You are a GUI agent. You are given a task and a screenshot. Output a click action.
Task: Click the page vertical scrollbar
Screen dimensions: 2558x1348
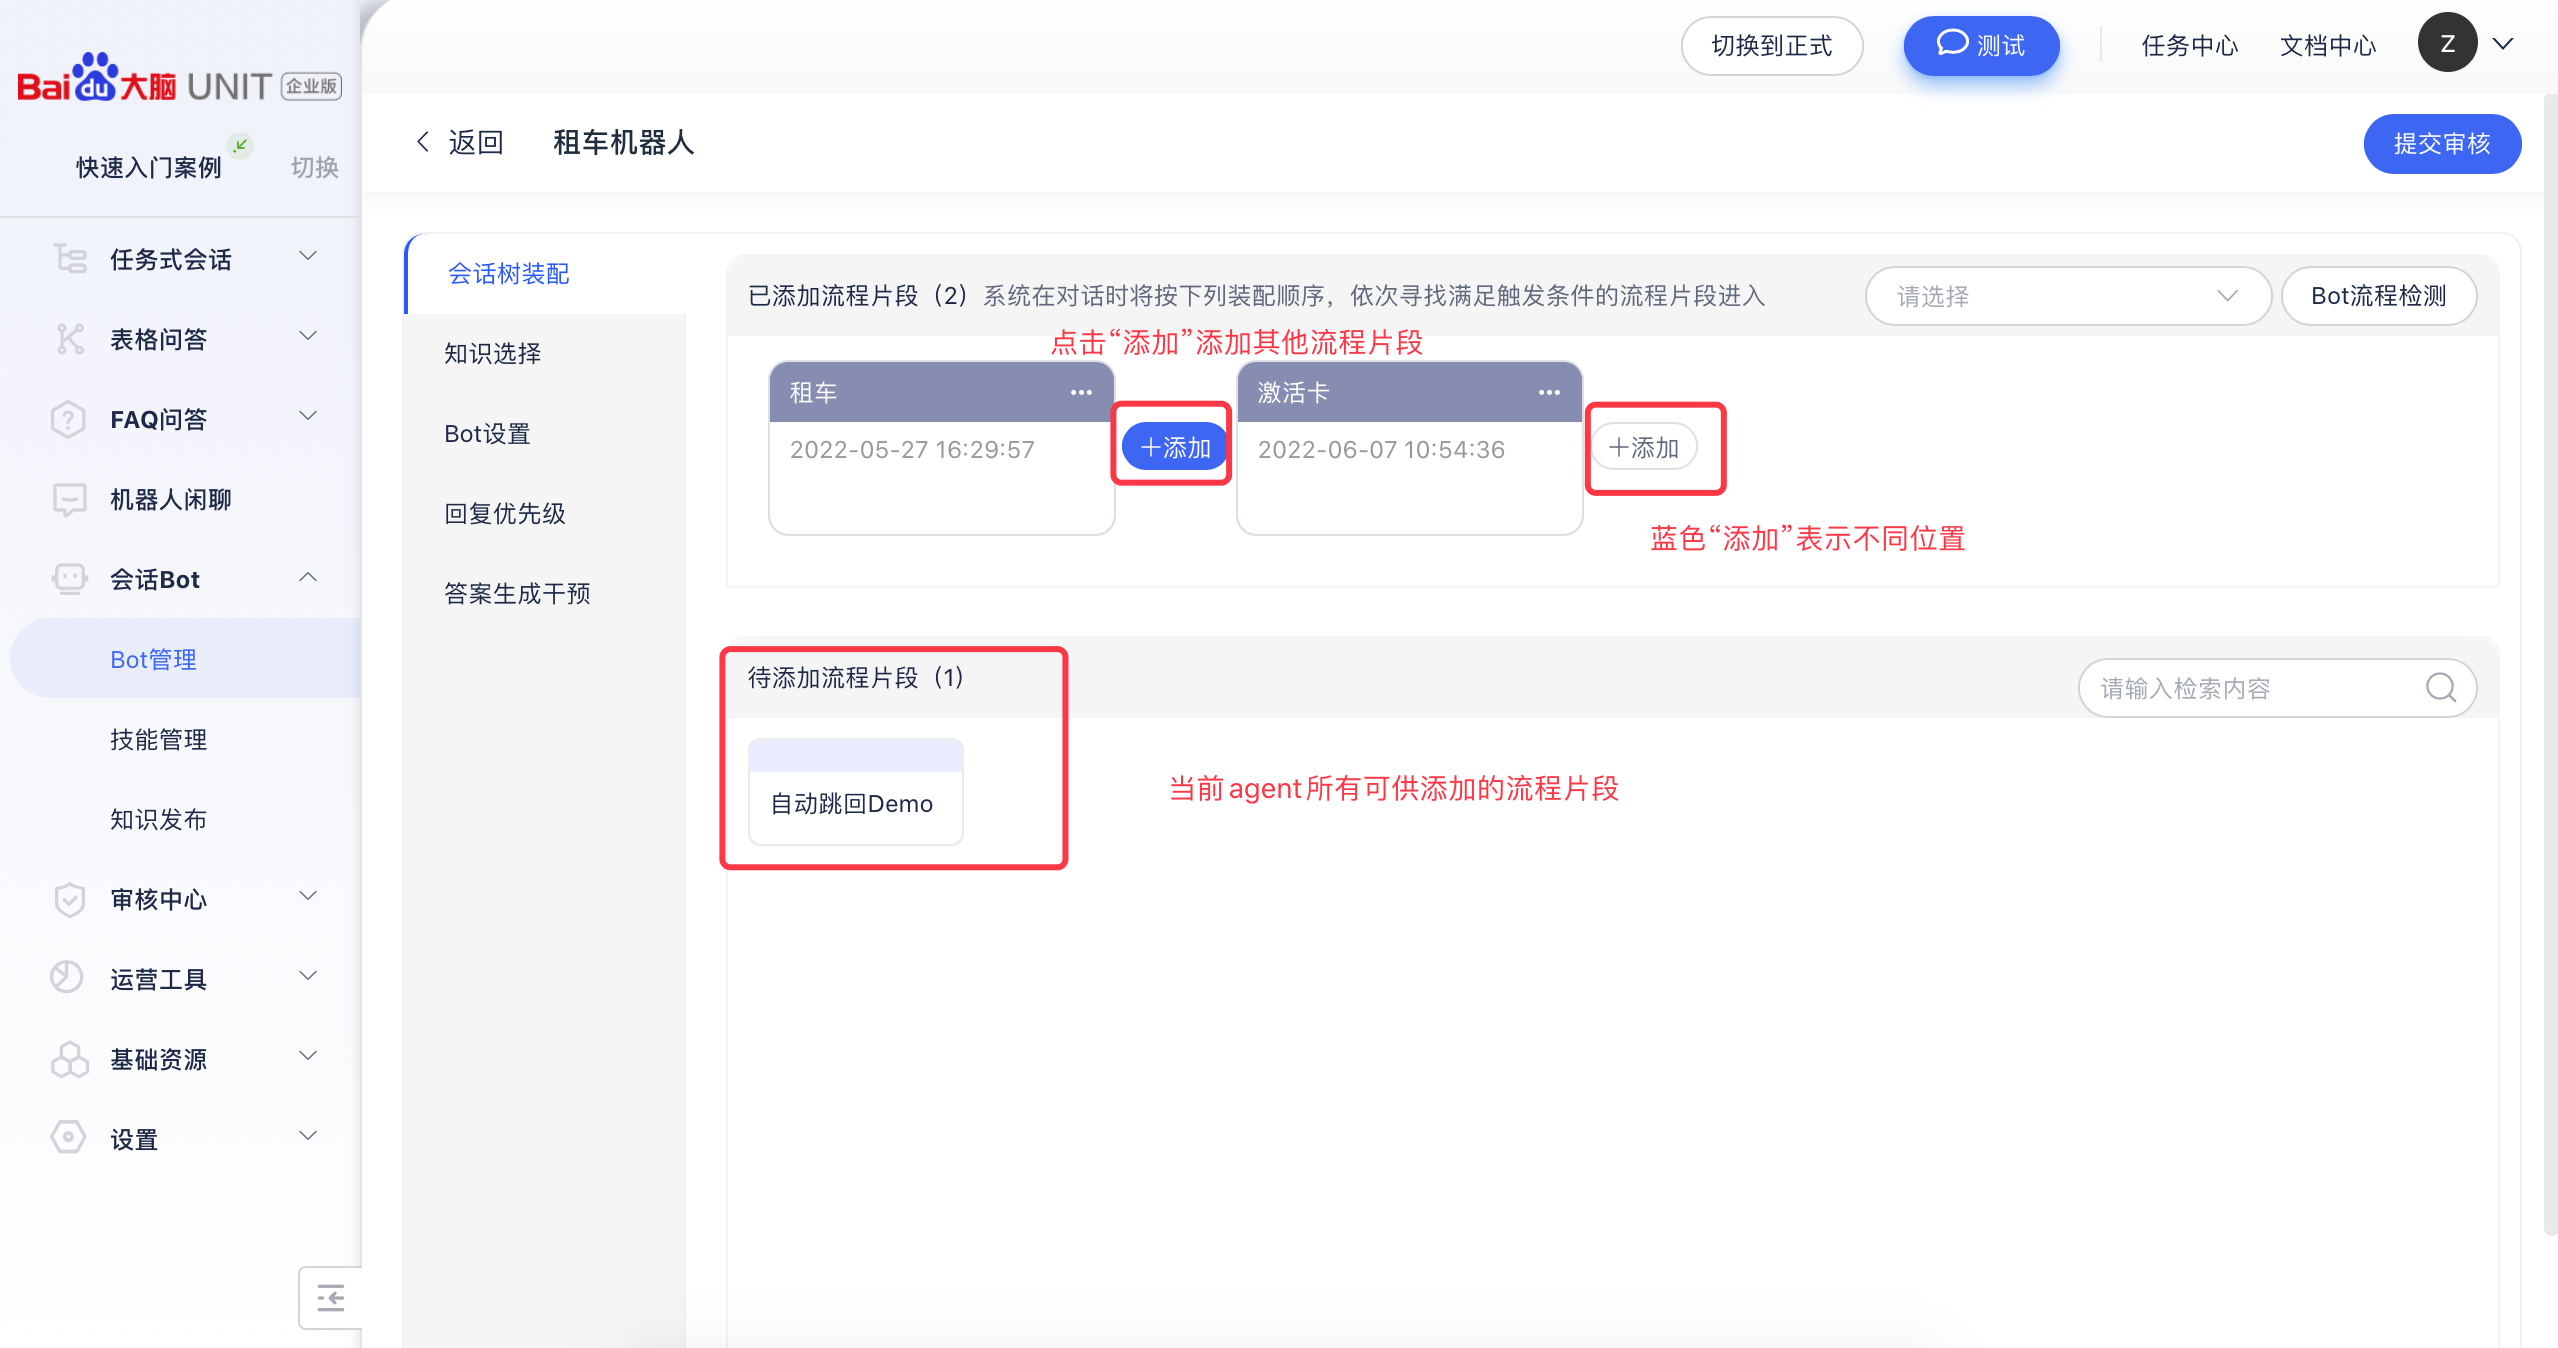(x=2550, y=665)
